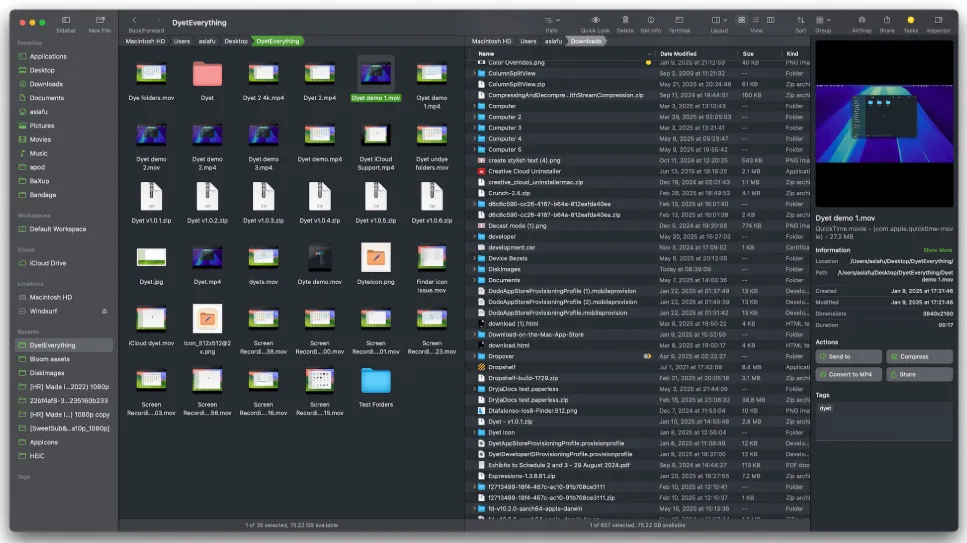The height and width of the screenshot is (543, 967).
Task: Switch to column view mode
Action: tap(770, 20)
